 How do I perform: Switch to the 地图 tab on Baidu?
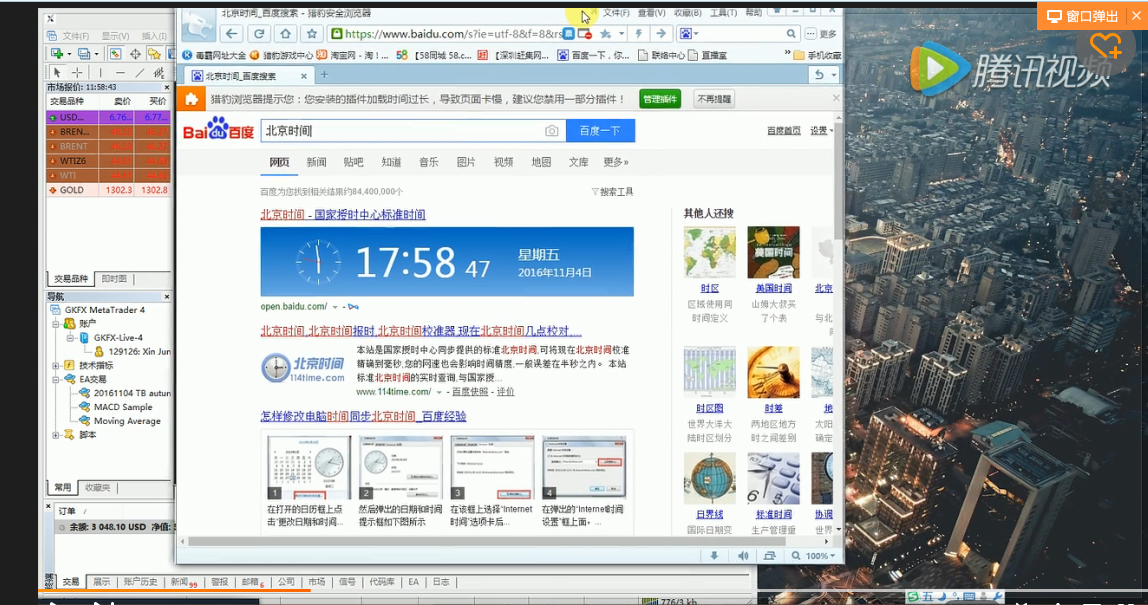tap(541, 162)
